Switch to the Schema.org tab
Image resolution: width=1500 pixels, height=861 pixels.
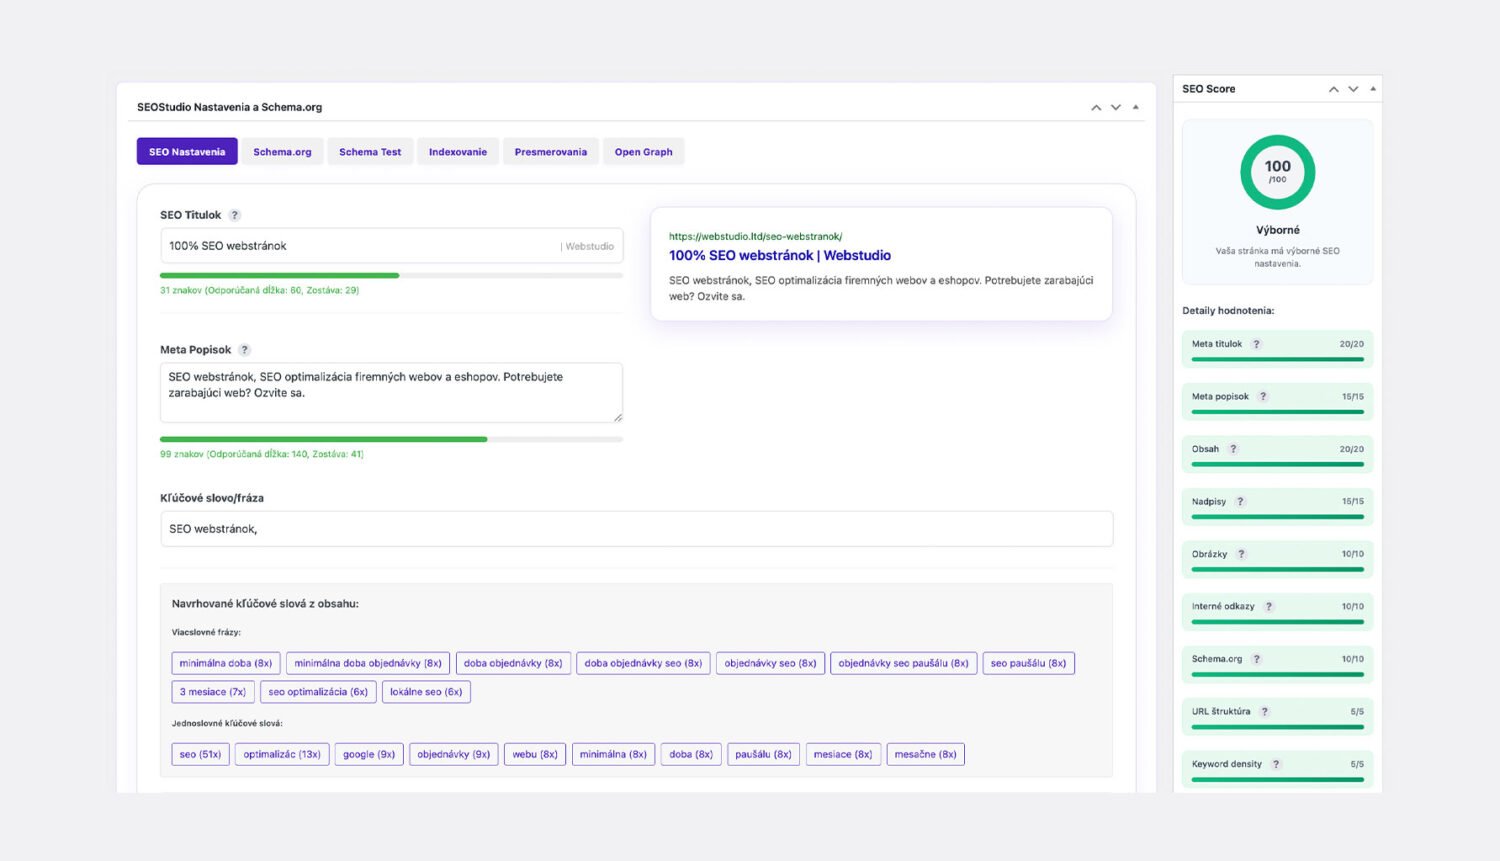click(282, 151)
